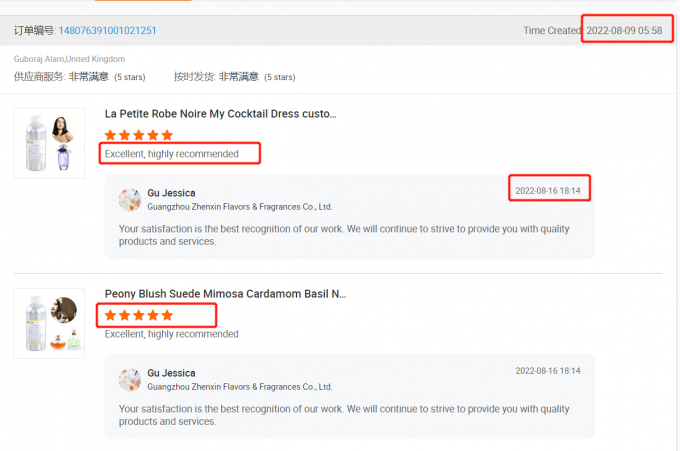
Task: Click five-star rating under La Petite Robe Noire
Action: click(x=139, y=135)
